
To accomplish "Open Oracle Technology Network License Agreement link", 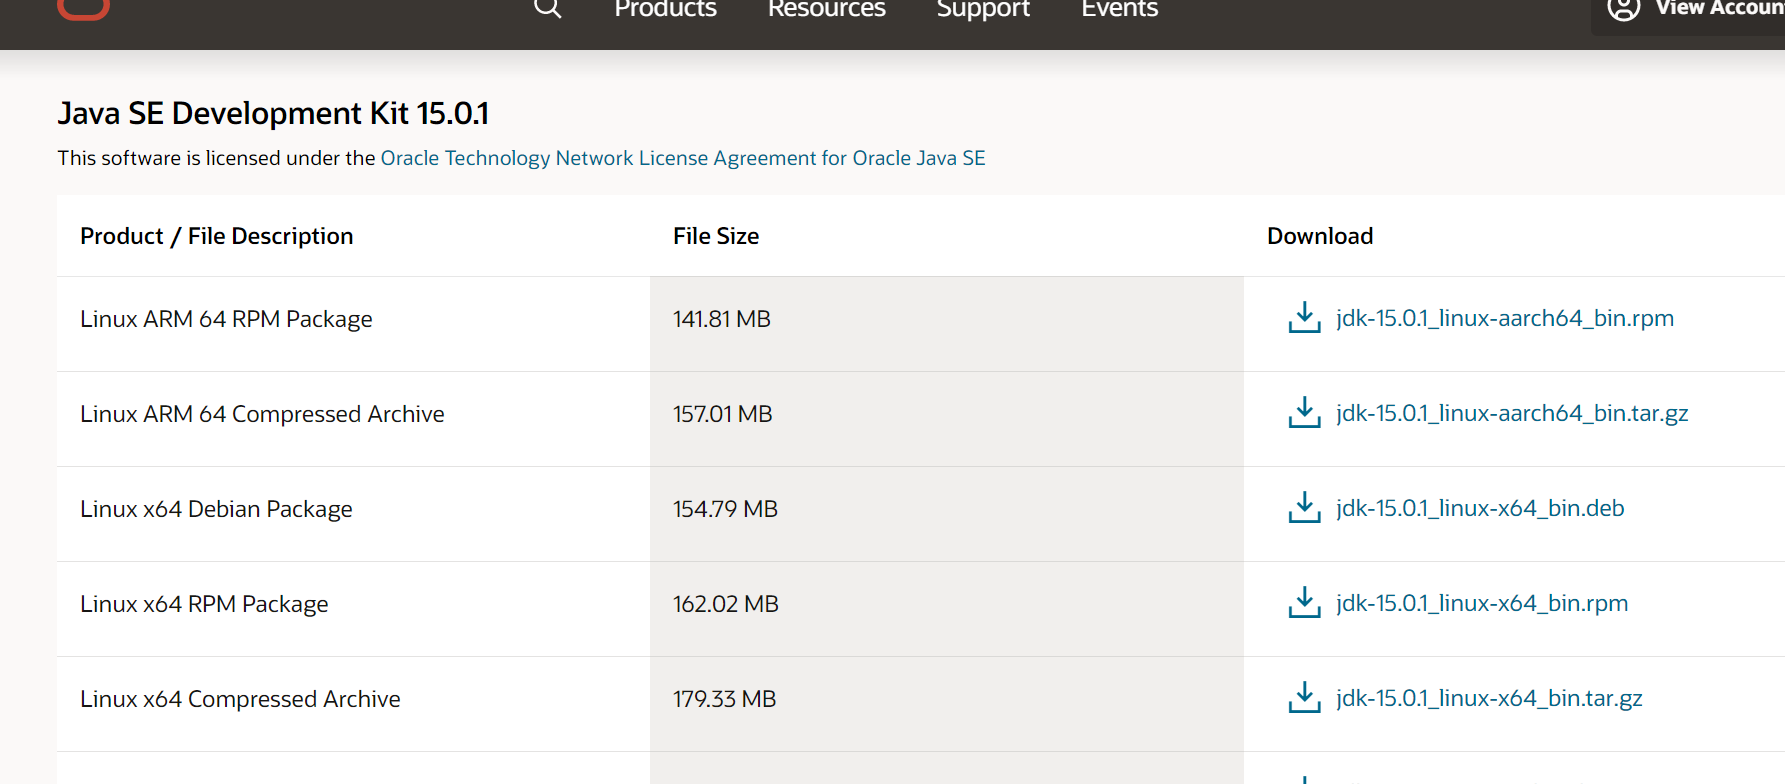I will pos(683,158).
